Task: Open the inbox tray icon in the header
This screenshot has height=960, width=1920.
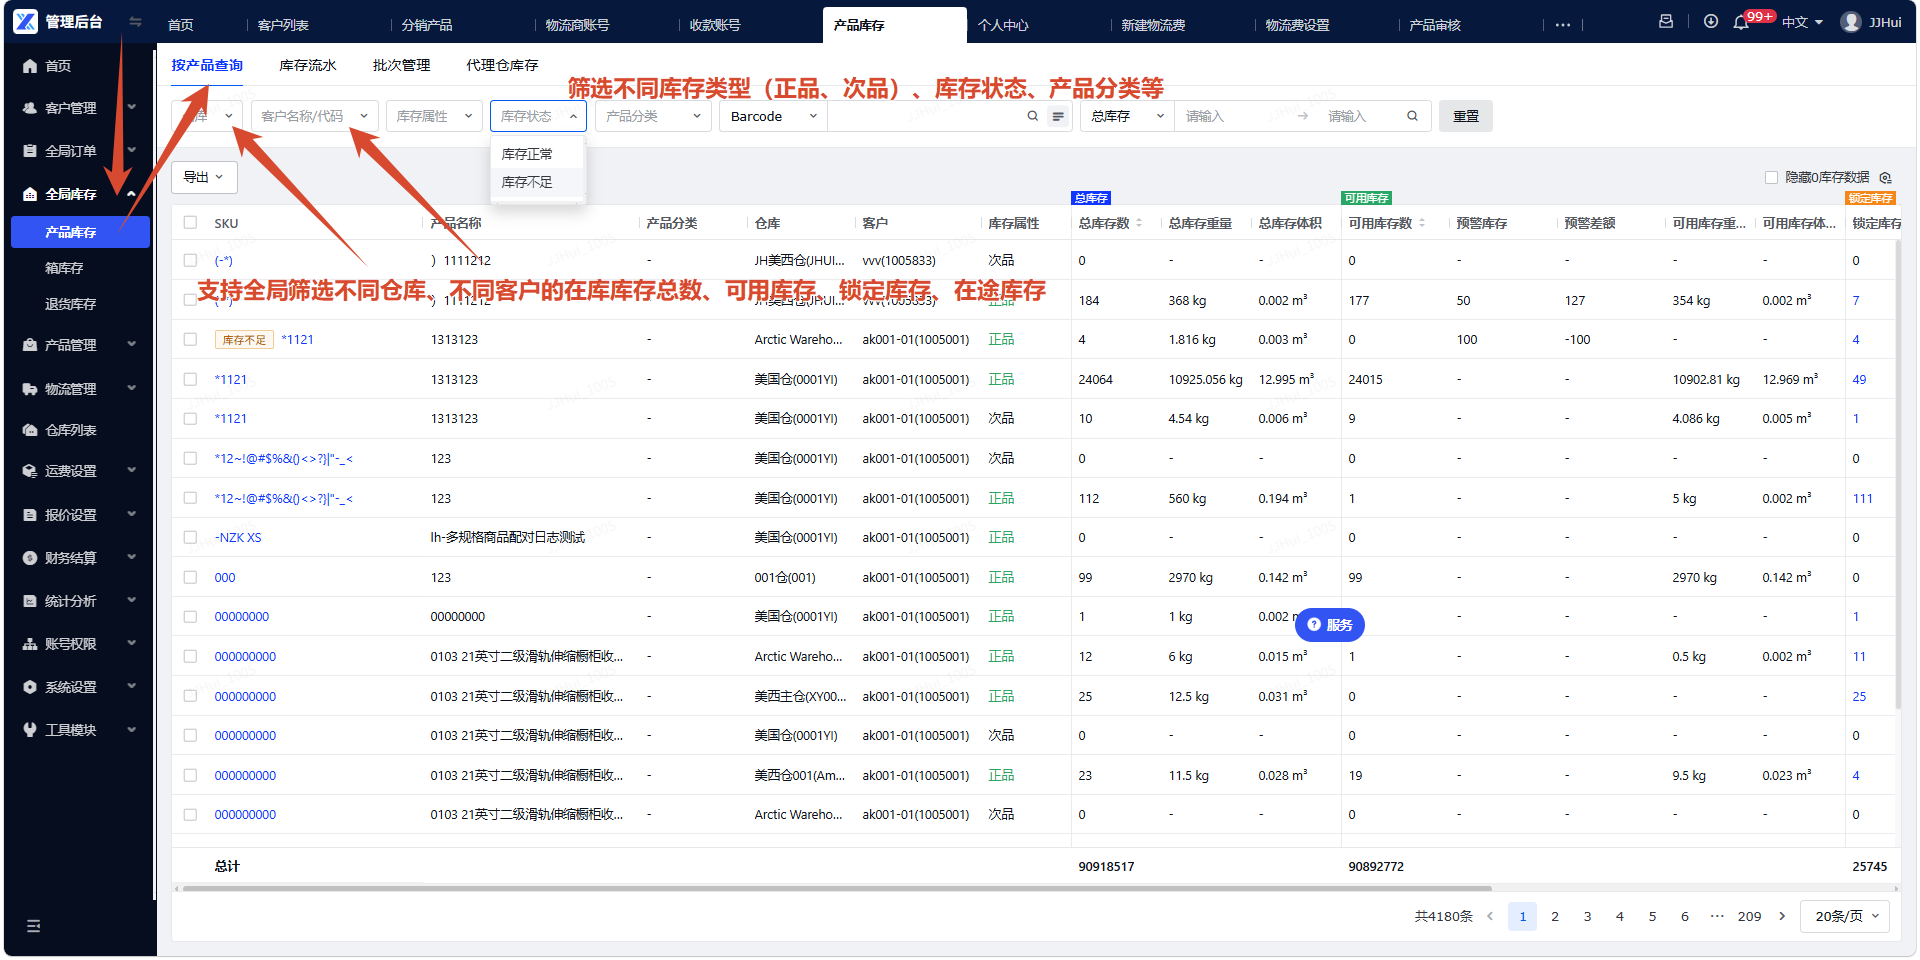Action: click(1666, 21)
